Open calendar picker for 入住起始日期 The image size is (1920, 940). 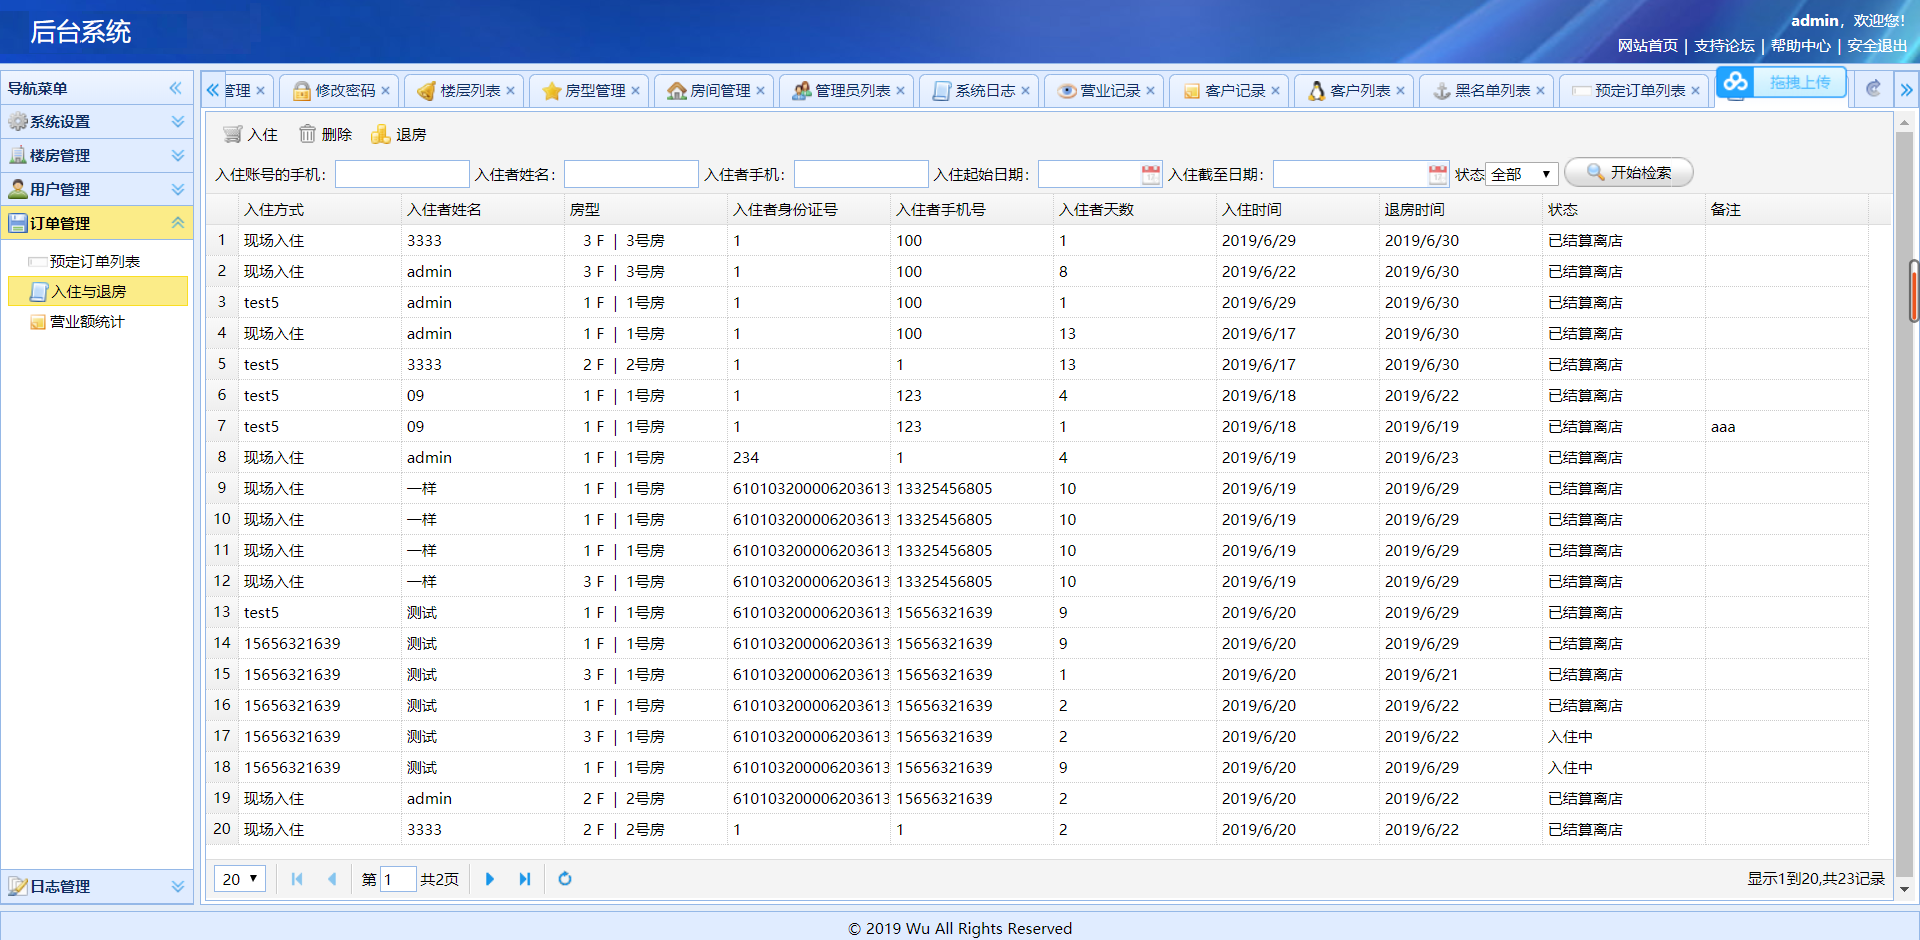coord(1151,174)
